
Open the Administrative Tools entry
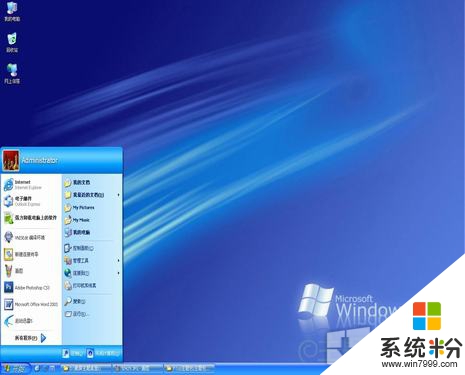click(92, 260)
